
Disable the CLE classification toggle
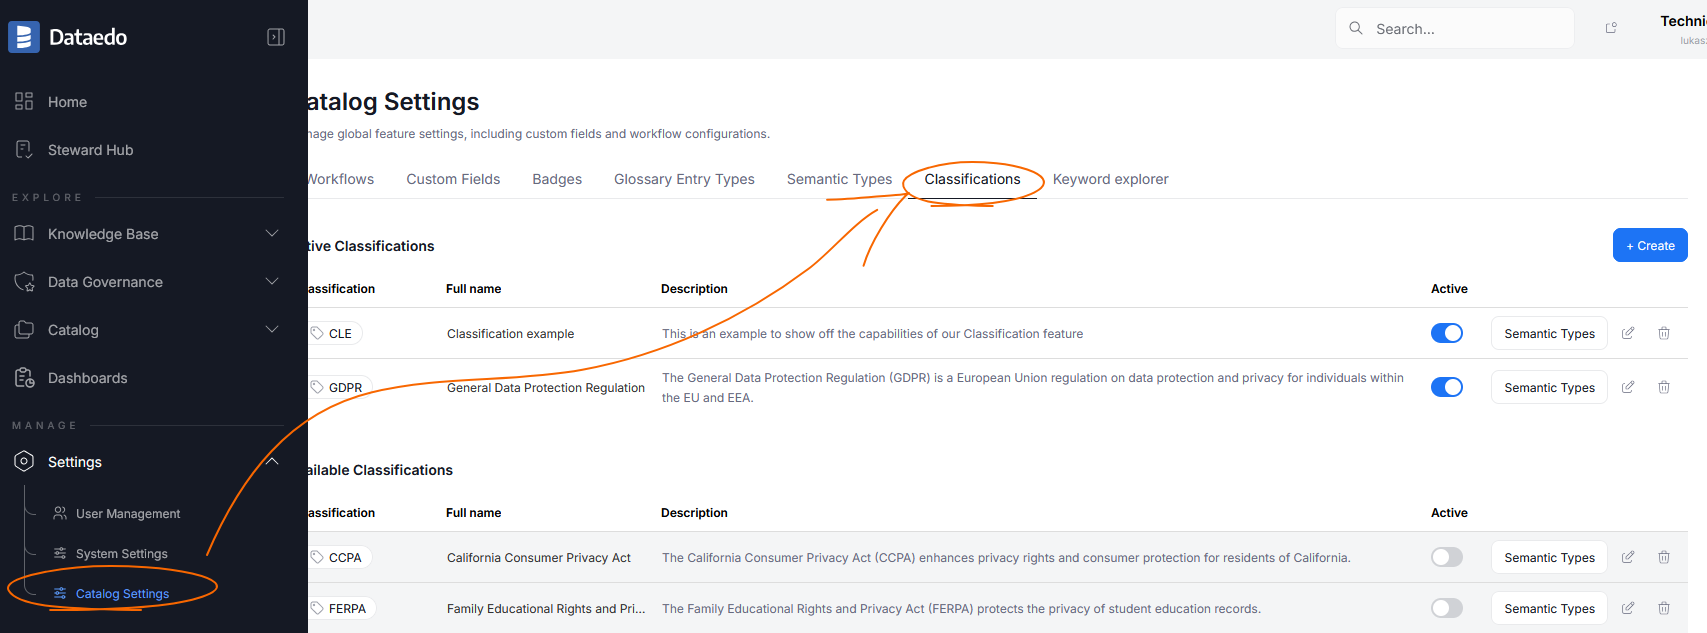(x=1446, y=333)
